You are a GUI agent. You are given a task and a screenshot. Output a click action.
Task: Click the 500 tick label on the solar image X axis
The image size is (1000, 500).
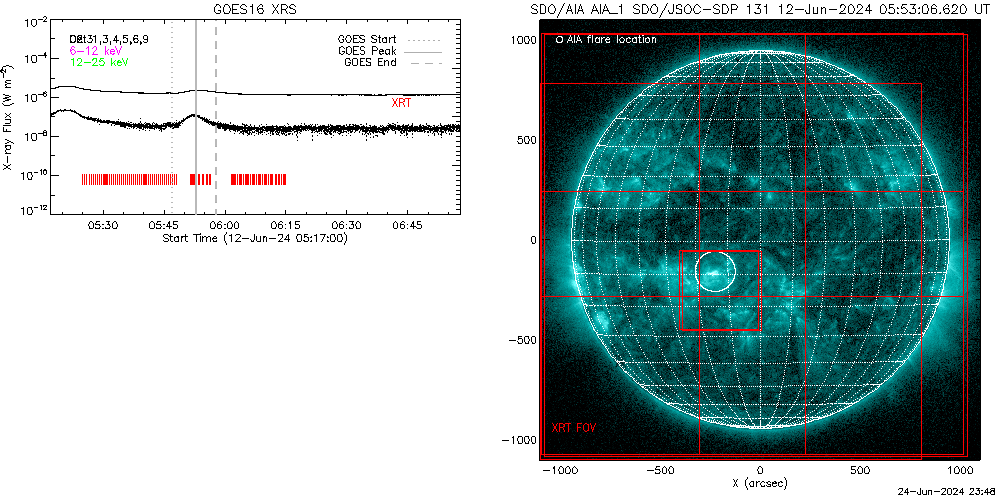tap(860, 471)
